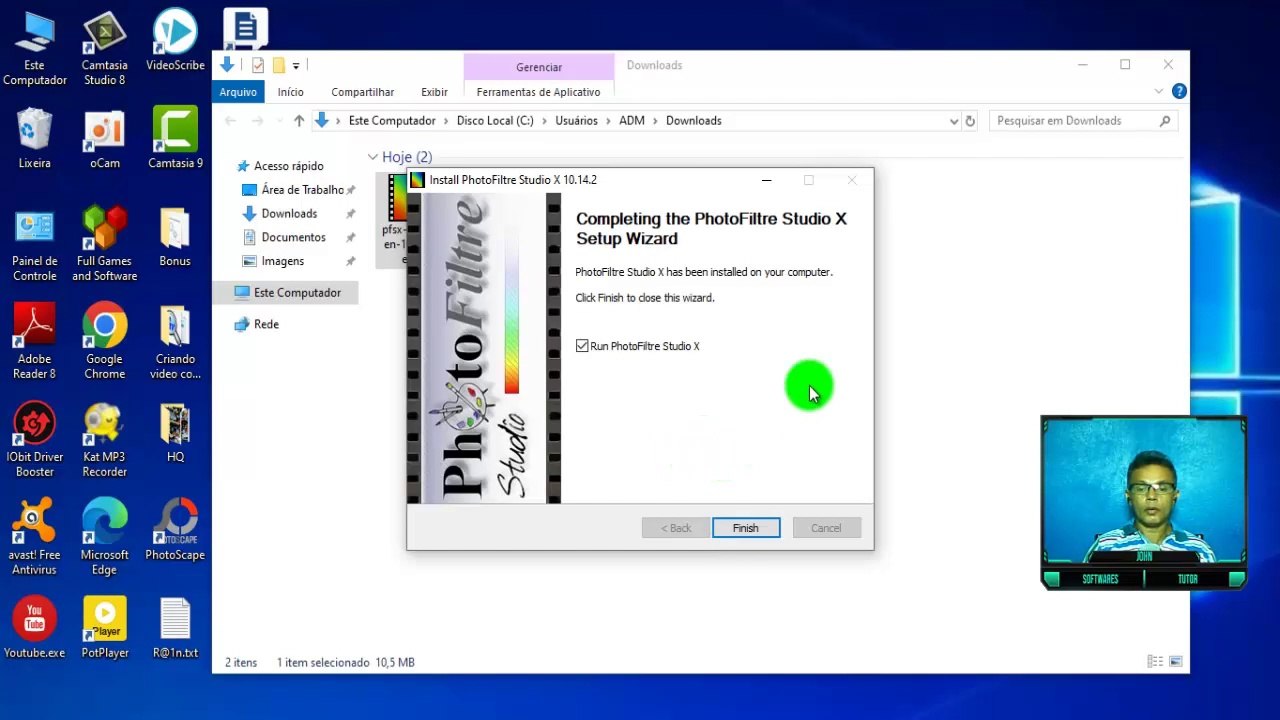Open Explorer help question mark icon
The height and width of the screenshot is (720, 1280).
coord(1179,91)
